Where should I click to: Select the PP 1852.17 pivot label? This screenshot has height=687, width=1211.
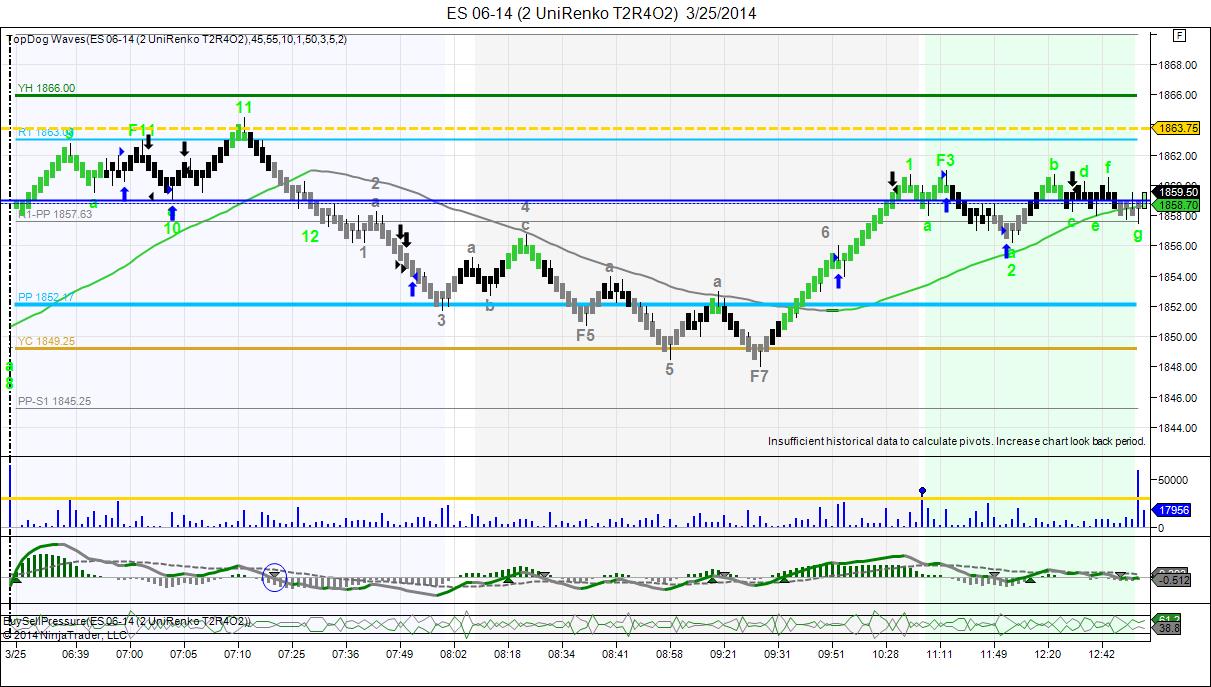coord(46,297)
